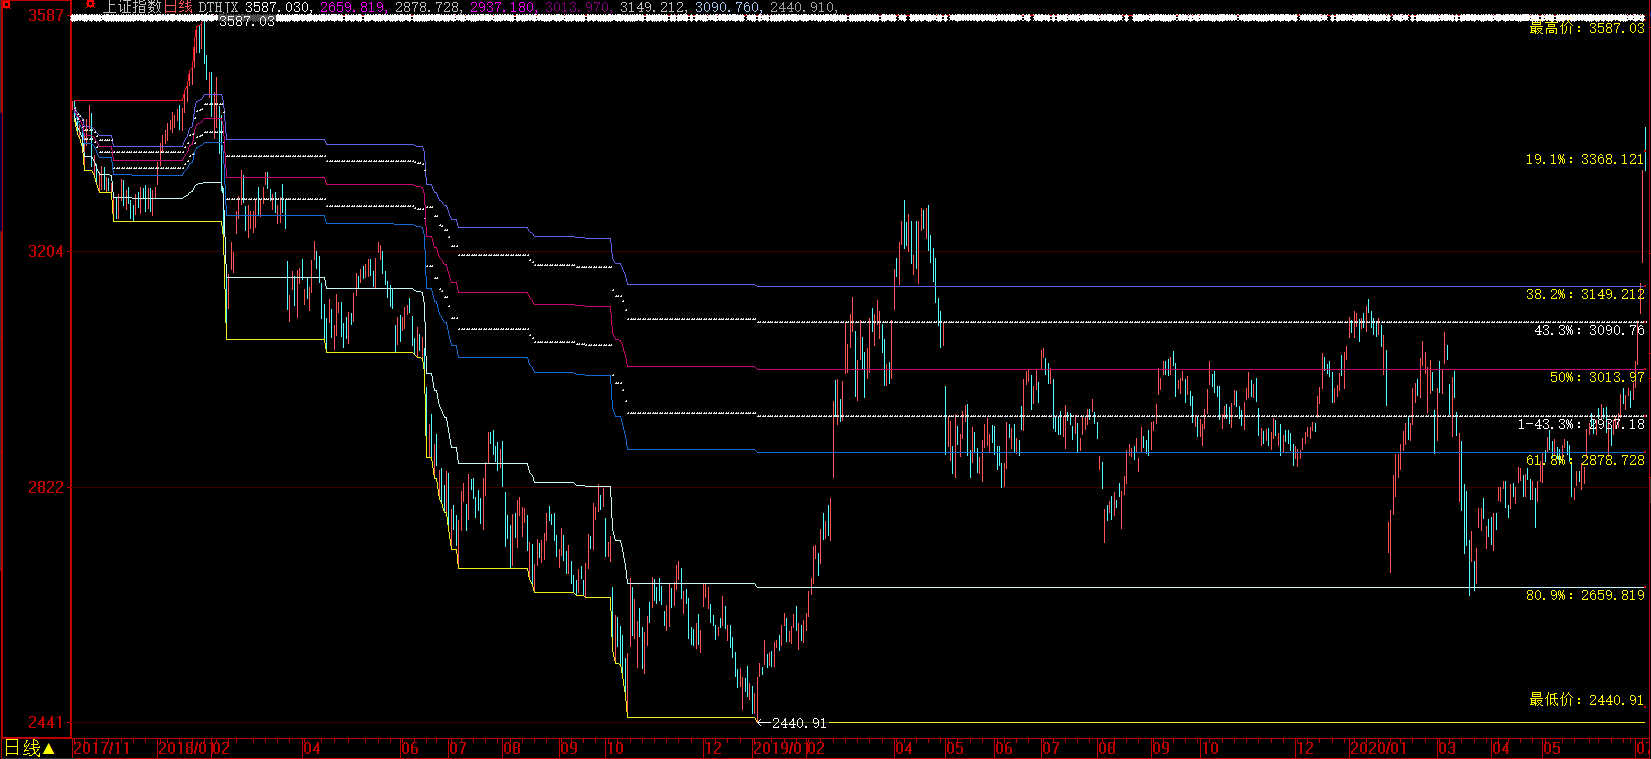Click the 80.9%: 2659.819 retracement label

[x=1584, y=595]
